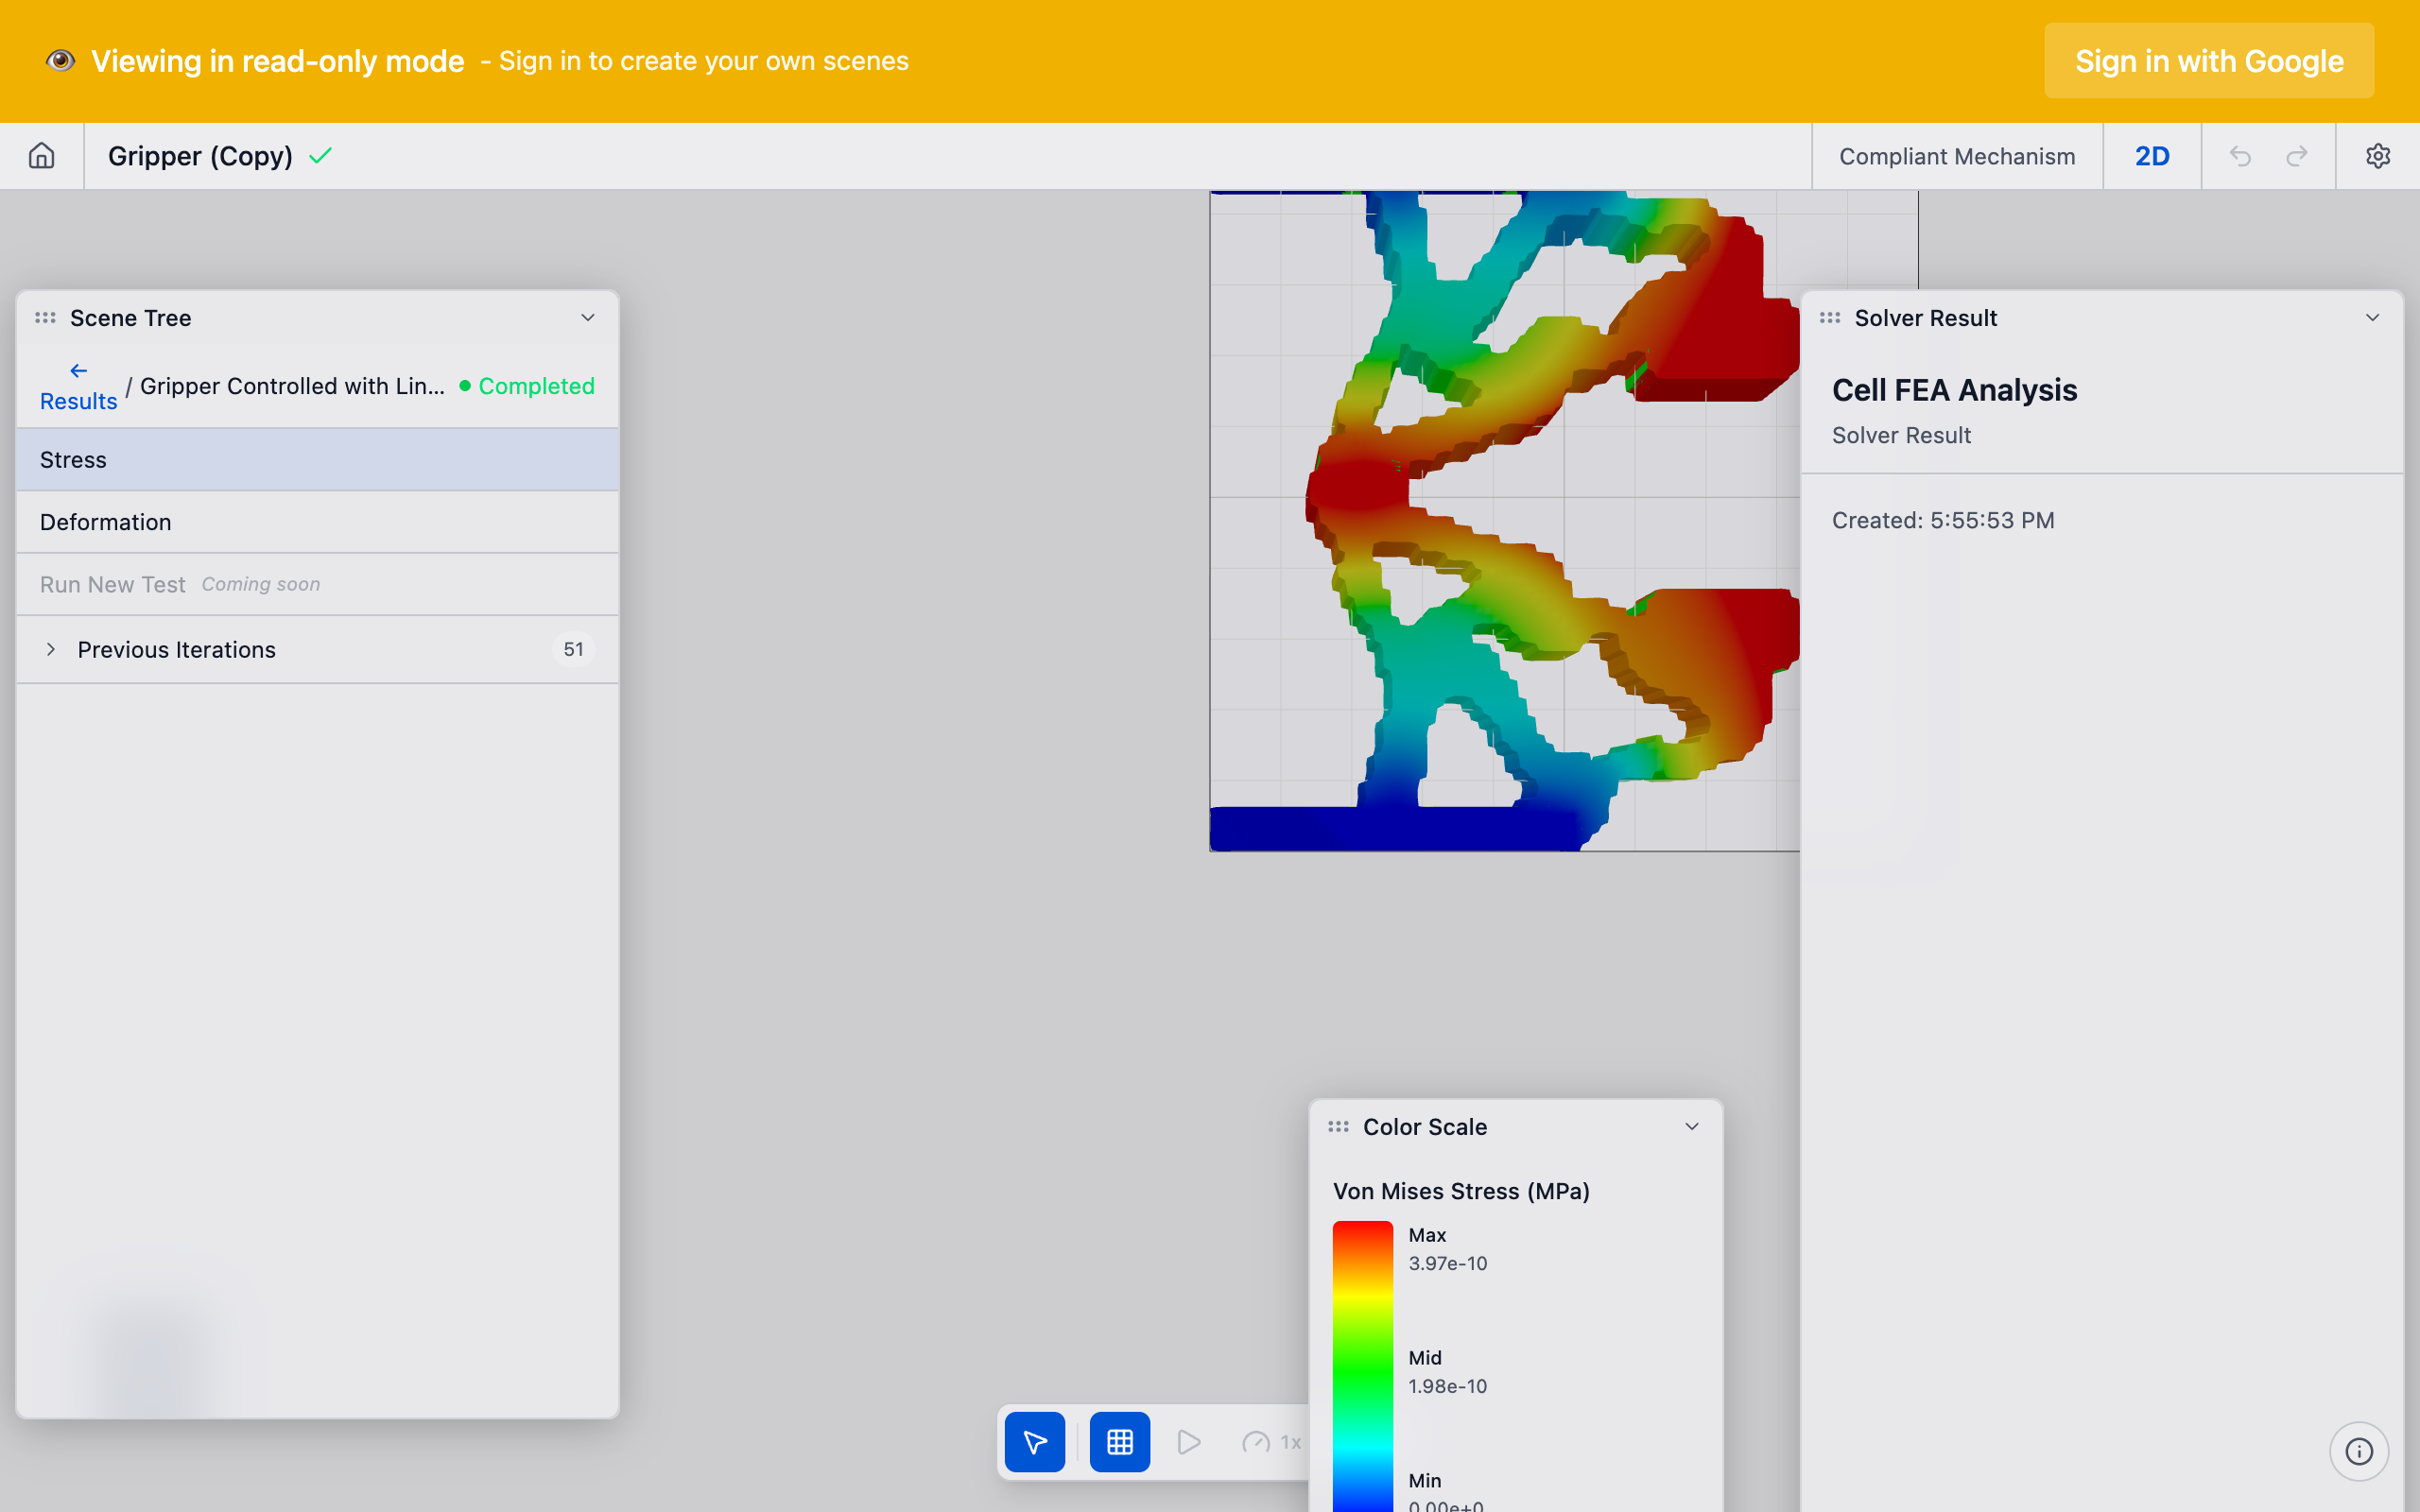The image size is (2420, 1512).
Task: Go back to Results
Action: click(x=78, y=387)
